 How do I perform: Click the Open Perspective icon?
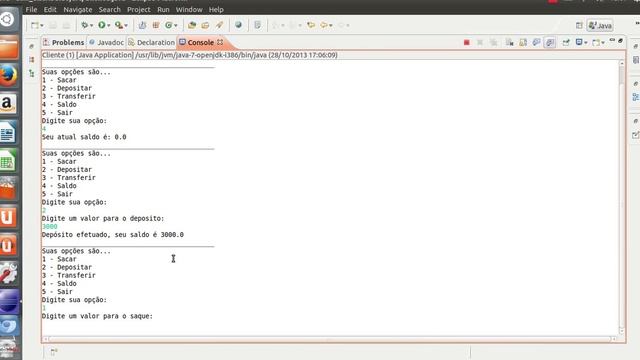[579, 25]
